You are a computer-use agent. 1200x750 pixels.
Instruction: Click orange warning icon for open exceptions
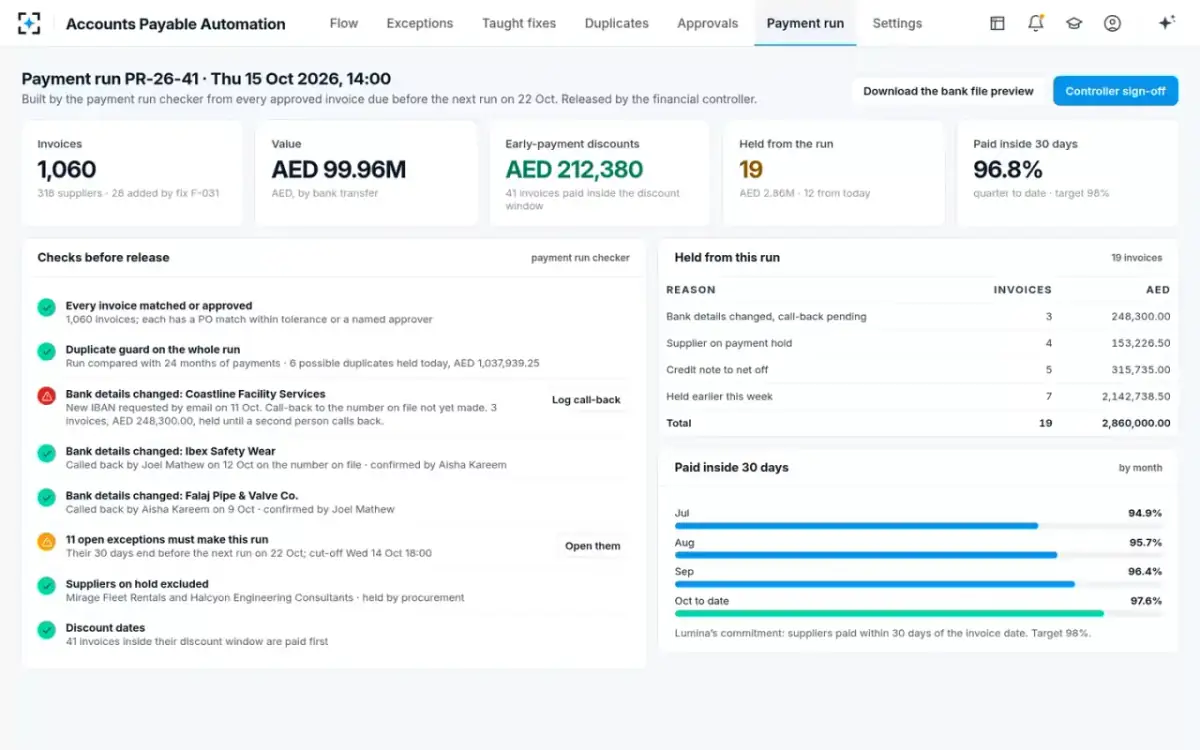[x=46, y=542]
